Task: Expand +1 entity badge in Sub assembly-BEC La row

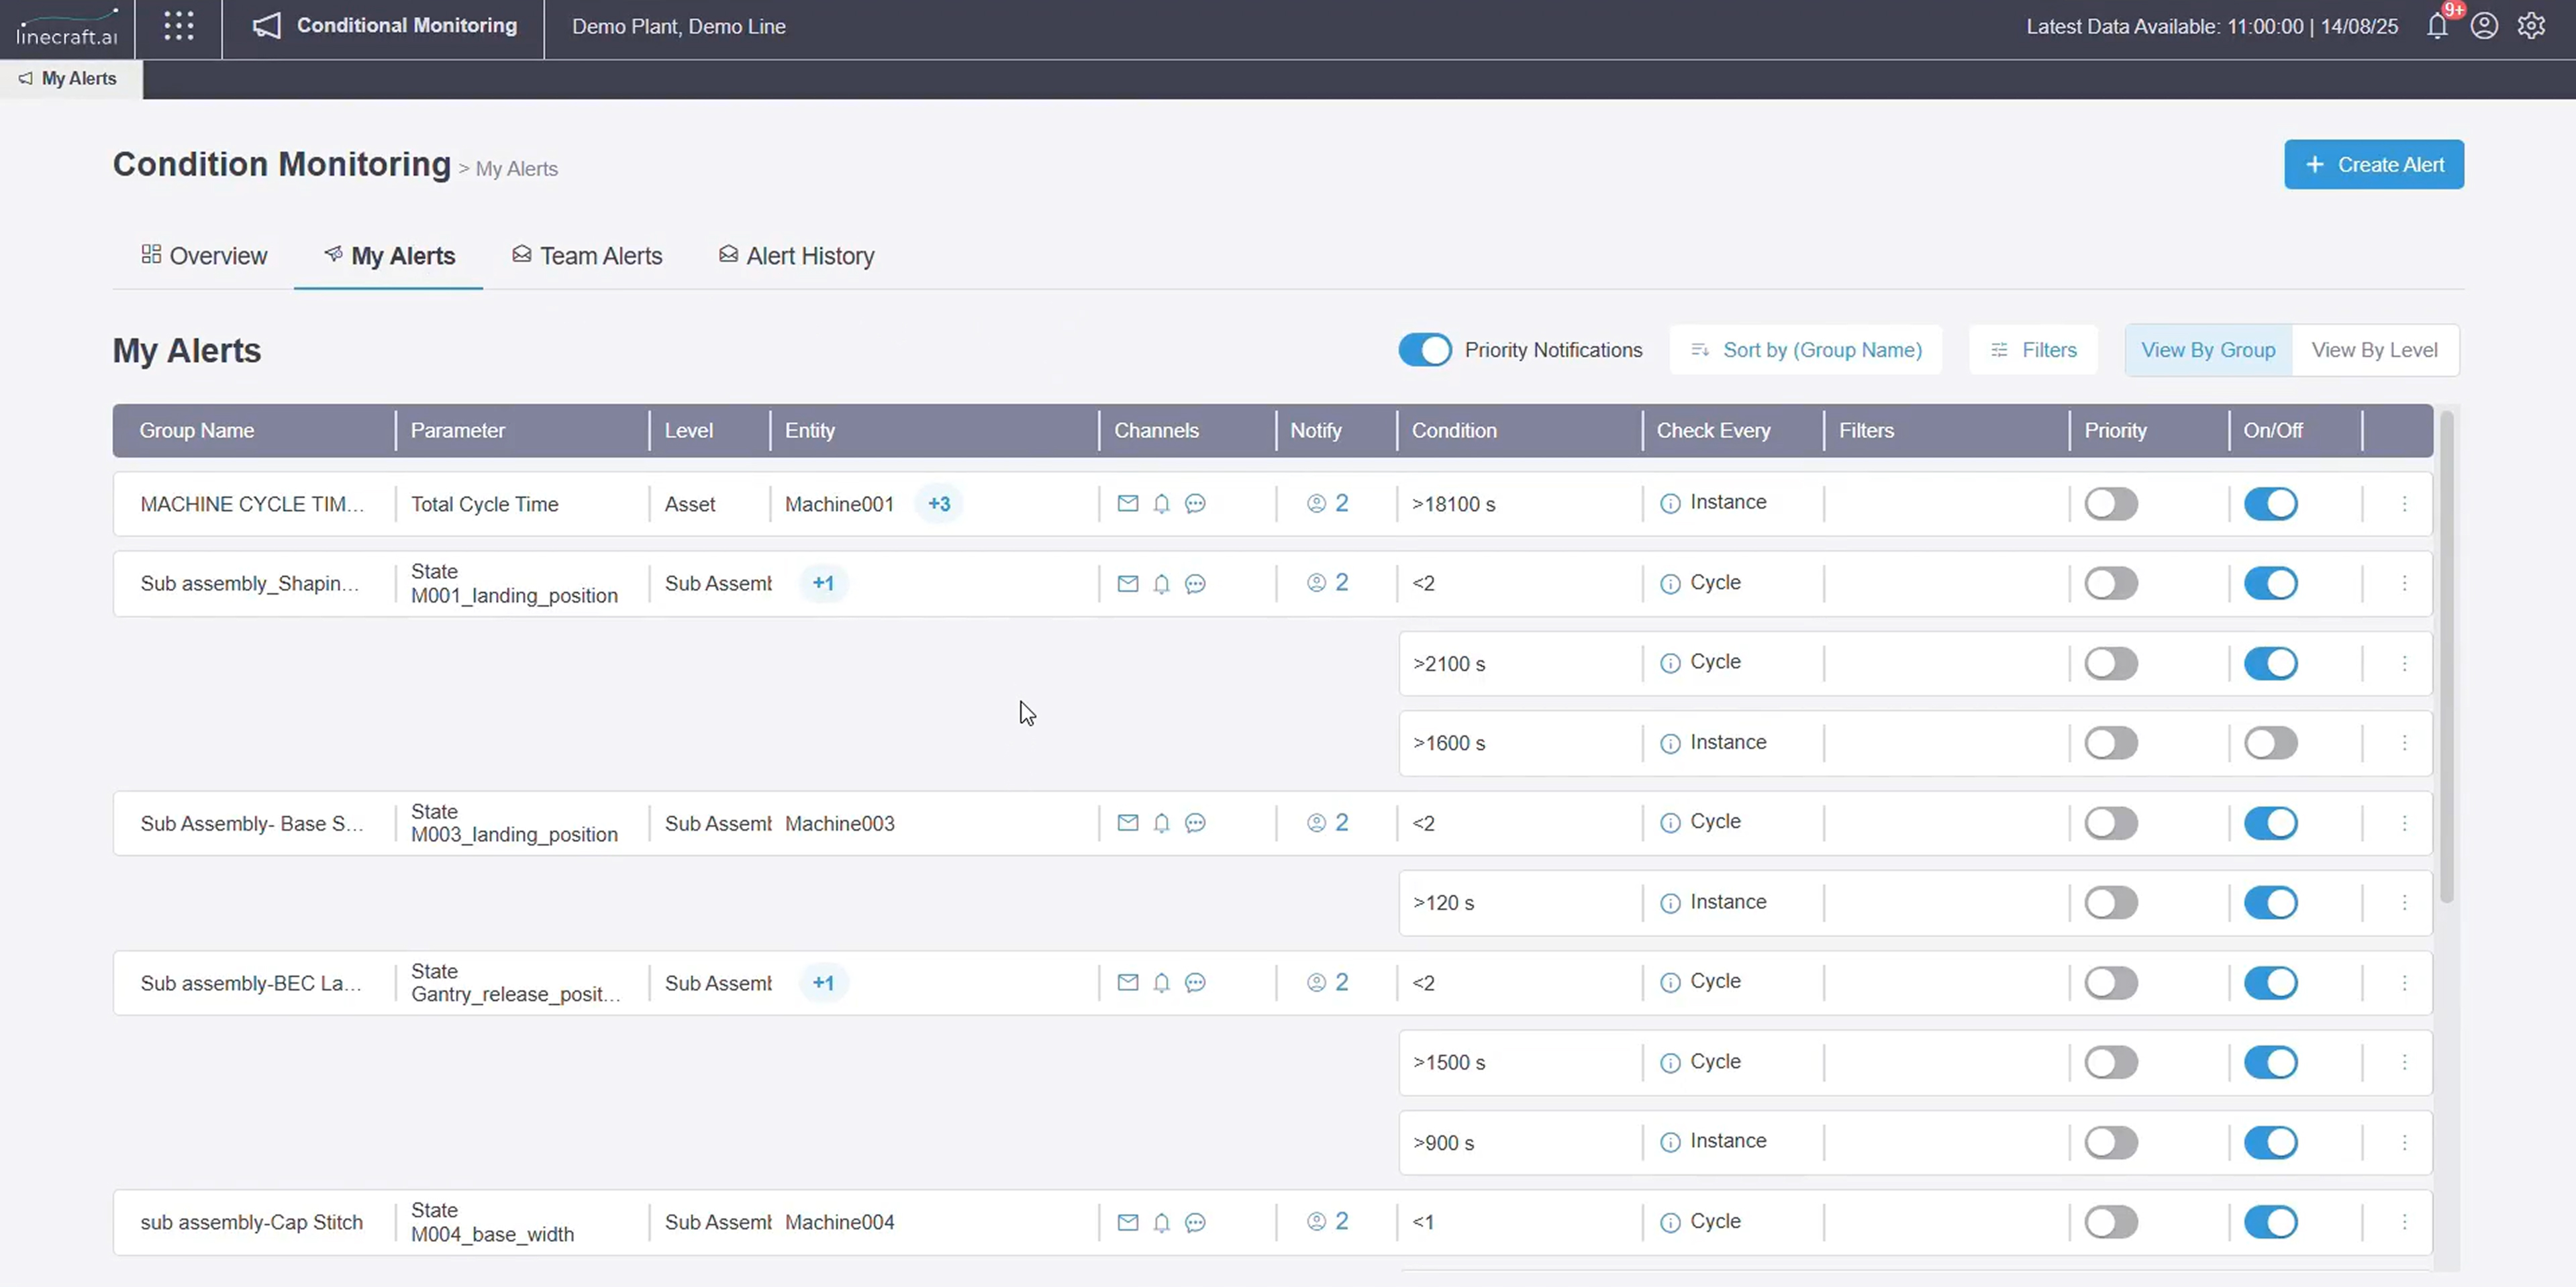Action: (823, 982)
